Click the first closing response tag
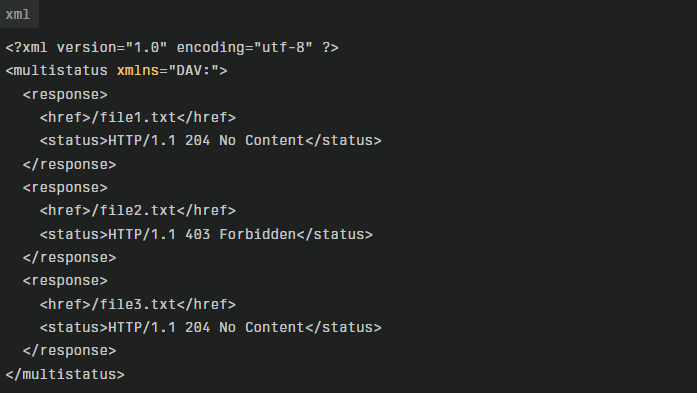697x393 pixels. 69,165
